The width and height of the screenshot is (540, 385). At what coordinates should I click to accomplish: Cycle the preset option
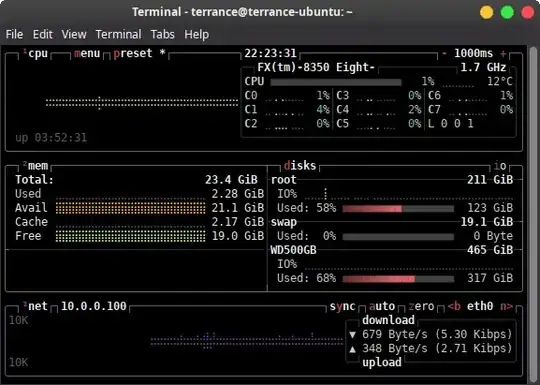point(133,54)
